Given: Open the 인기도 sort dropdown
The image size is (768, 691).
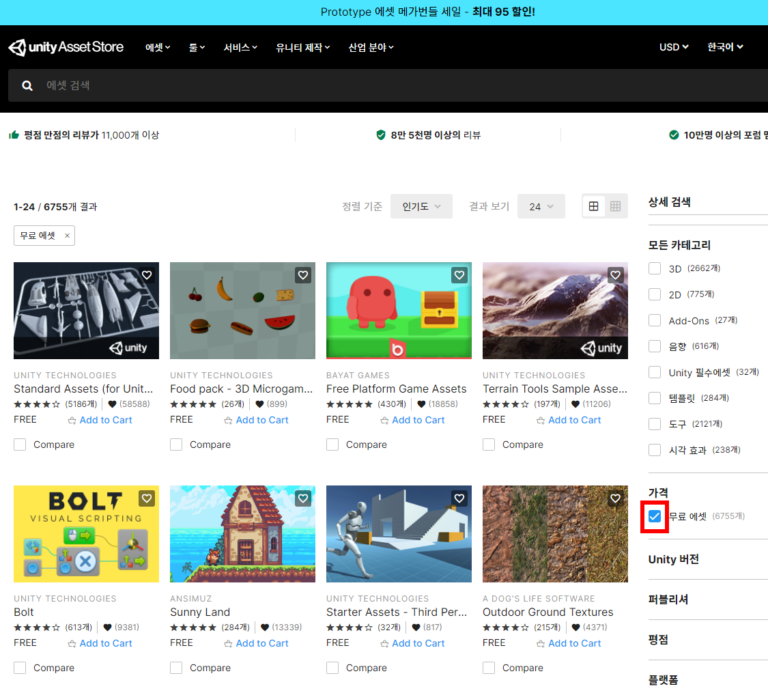Looking at the screenshot, I should 421,206.
